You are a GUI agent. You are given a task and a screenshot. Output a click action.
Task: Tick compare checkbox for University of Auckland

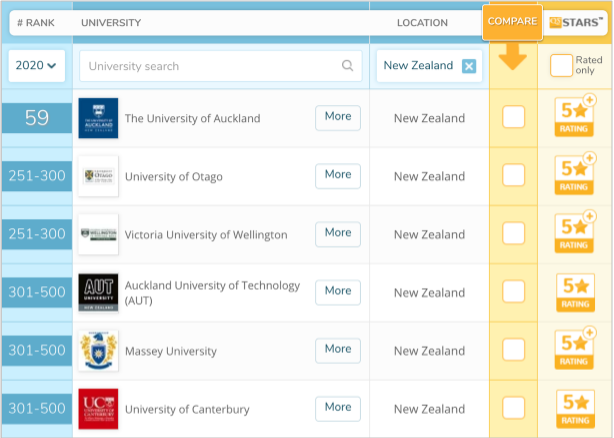[x=513, y=118]
